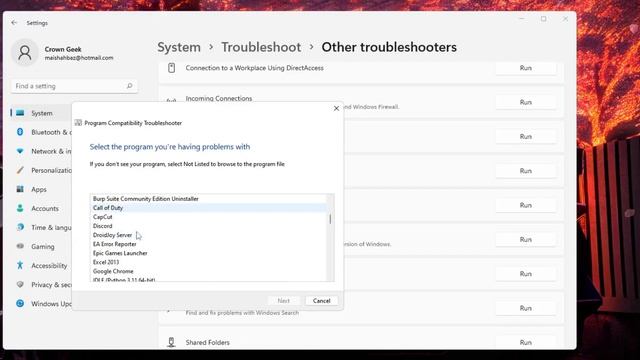The image size is (640, 360).
Task: Select the Accessibility sidebar item
Action: [x=49, y=266]
